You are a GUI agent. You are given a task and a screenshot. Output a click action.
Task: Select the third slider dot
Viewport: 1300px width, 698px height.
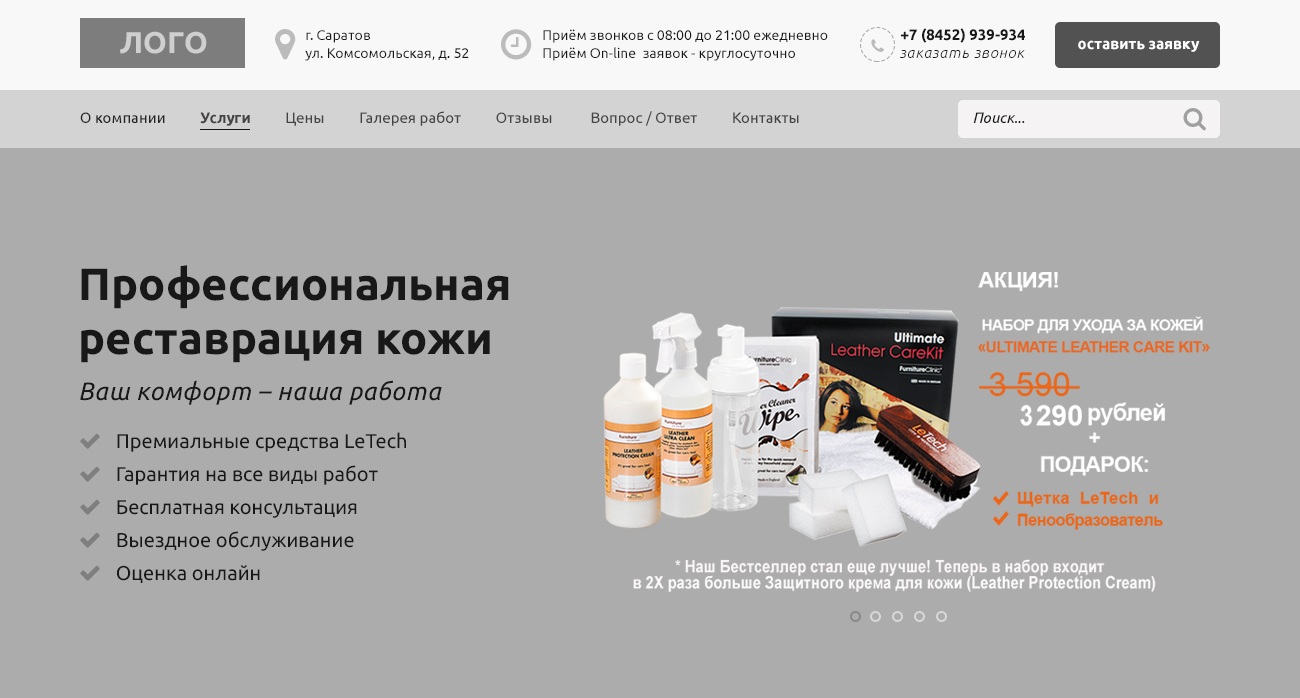coord(898,616)
